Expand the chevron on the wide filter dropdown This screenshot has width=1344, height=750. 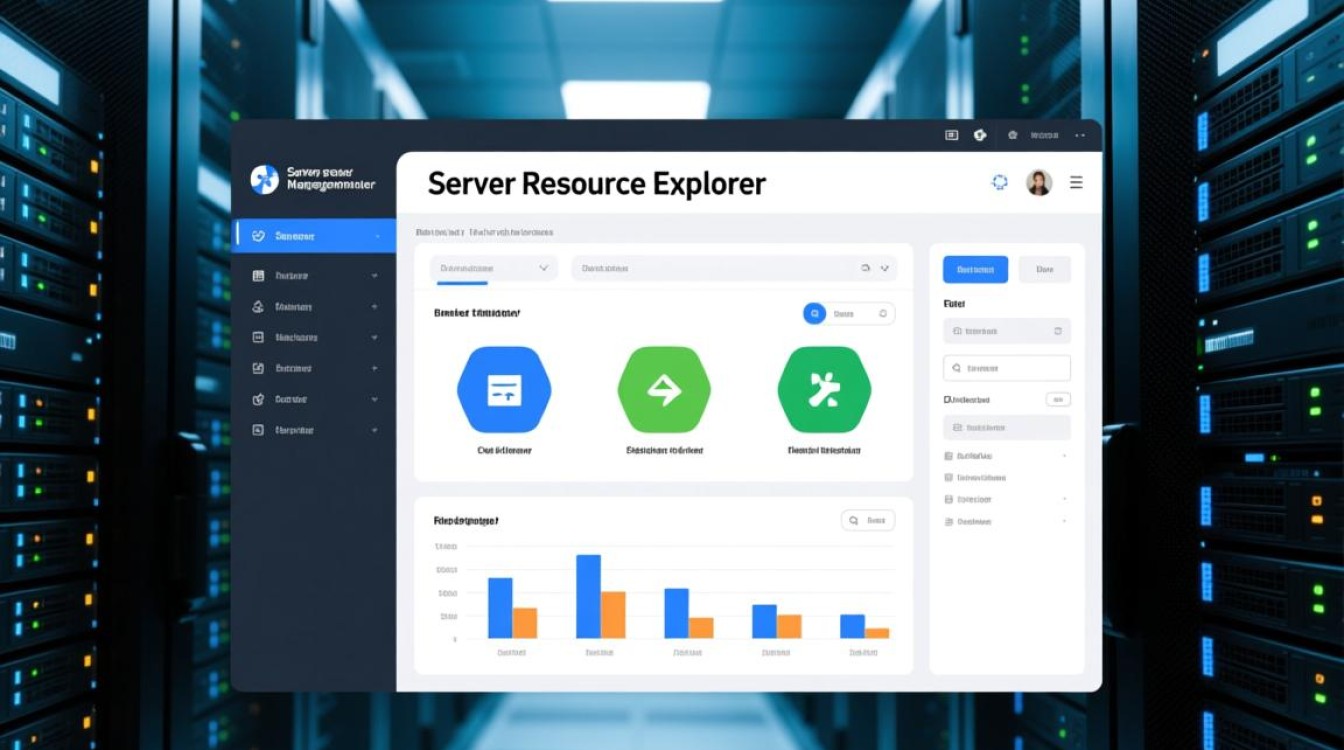884,268
